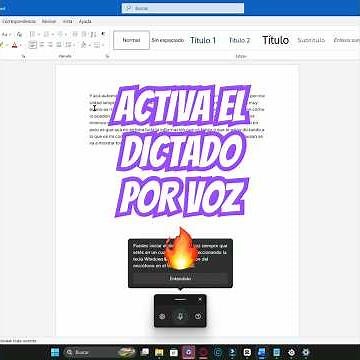This screenshot has height=360, width=360.
Task: Click the Buscar search box in the title bar
Action: [183, 8]
